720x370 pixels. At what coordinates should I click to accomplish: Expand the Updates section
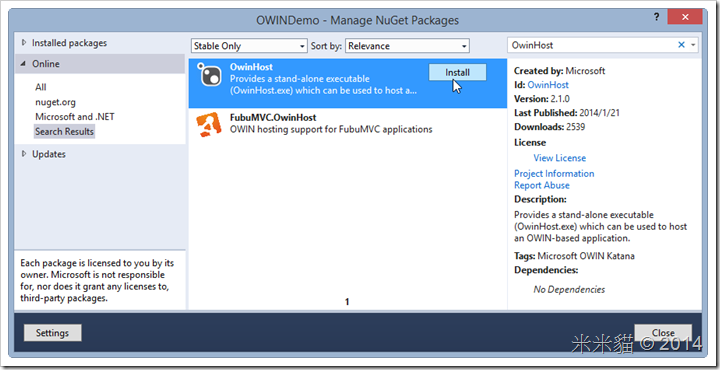[x=24, y=154]
